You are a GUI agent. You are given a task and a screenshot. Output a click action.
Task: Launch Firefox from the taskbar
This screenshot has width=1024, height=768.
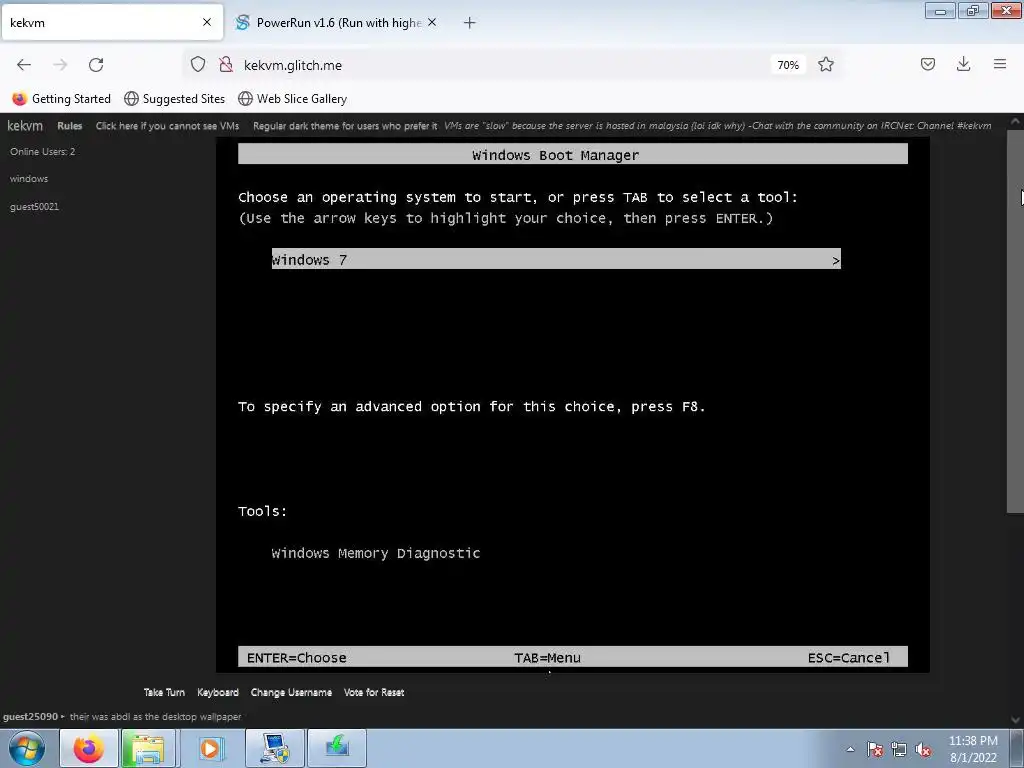pos(89,748)
